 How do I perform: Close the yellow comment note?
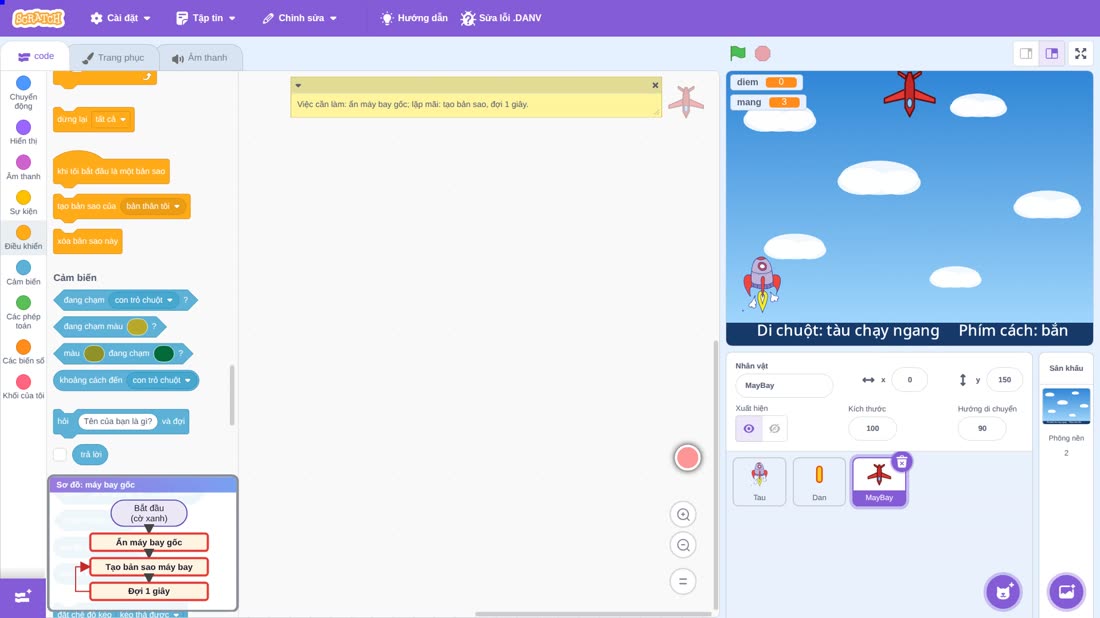tap(655, 86)
